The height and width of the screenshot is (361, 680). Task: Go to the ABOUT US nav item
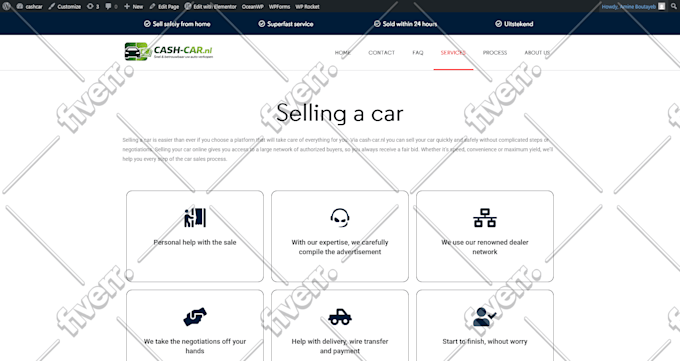coord(537,53)
